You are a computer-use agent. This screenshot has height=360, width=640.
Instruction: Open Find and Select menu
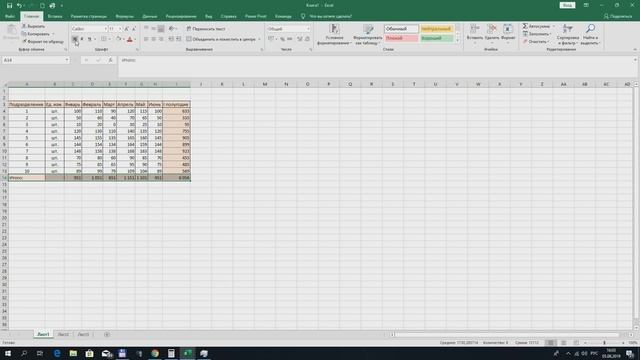click(590, 34)
